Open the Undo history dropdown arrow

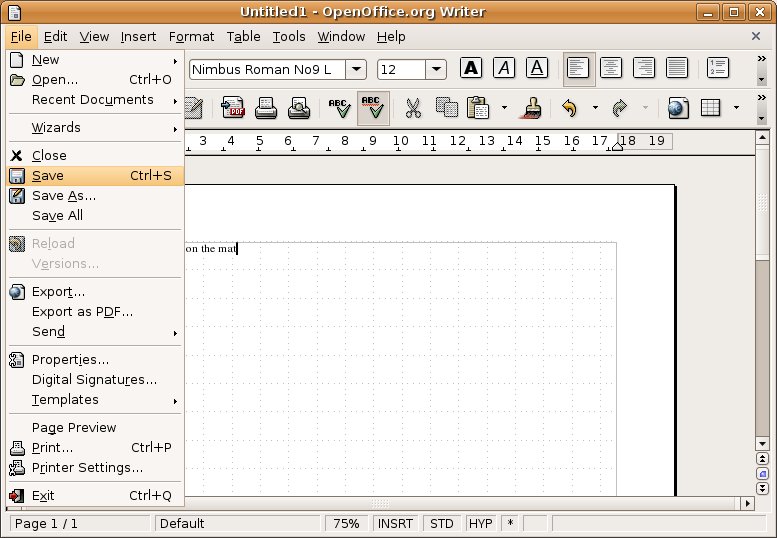pyautogui.click(x=595, y=108)
